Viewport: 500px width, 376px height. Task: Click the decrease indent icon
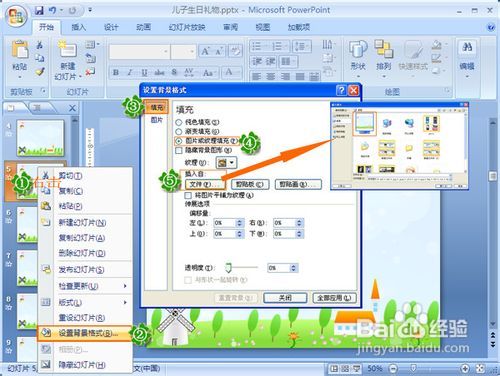click(x=257, y=61)
